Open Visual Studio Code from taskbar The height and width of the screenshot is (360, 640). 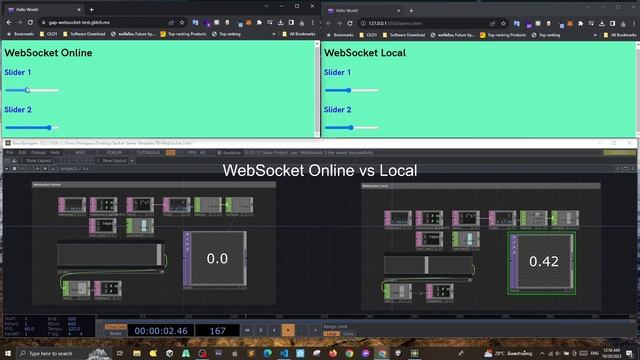point(284,353)
